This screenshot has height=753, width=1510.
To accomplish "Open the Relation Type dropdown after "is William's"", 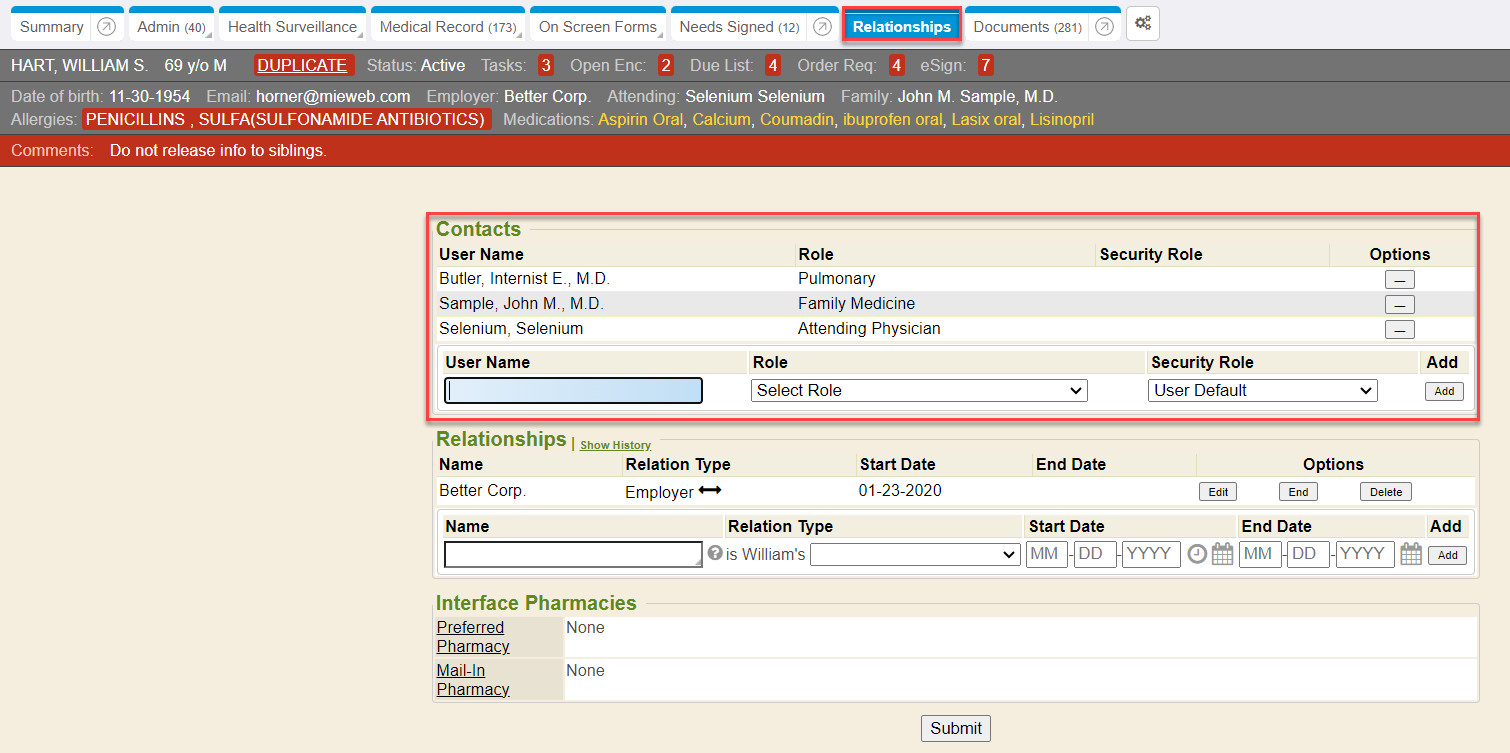I will [x=915, y=555].
